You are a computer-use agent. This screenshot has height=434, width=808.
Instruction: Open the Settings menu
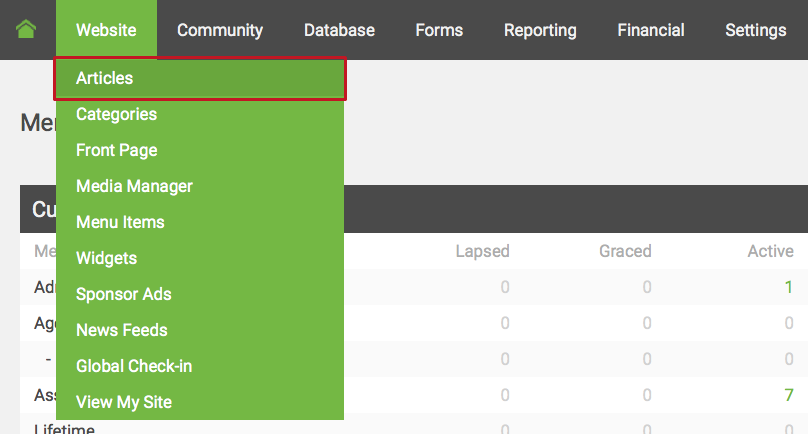[x=756, y=30]
